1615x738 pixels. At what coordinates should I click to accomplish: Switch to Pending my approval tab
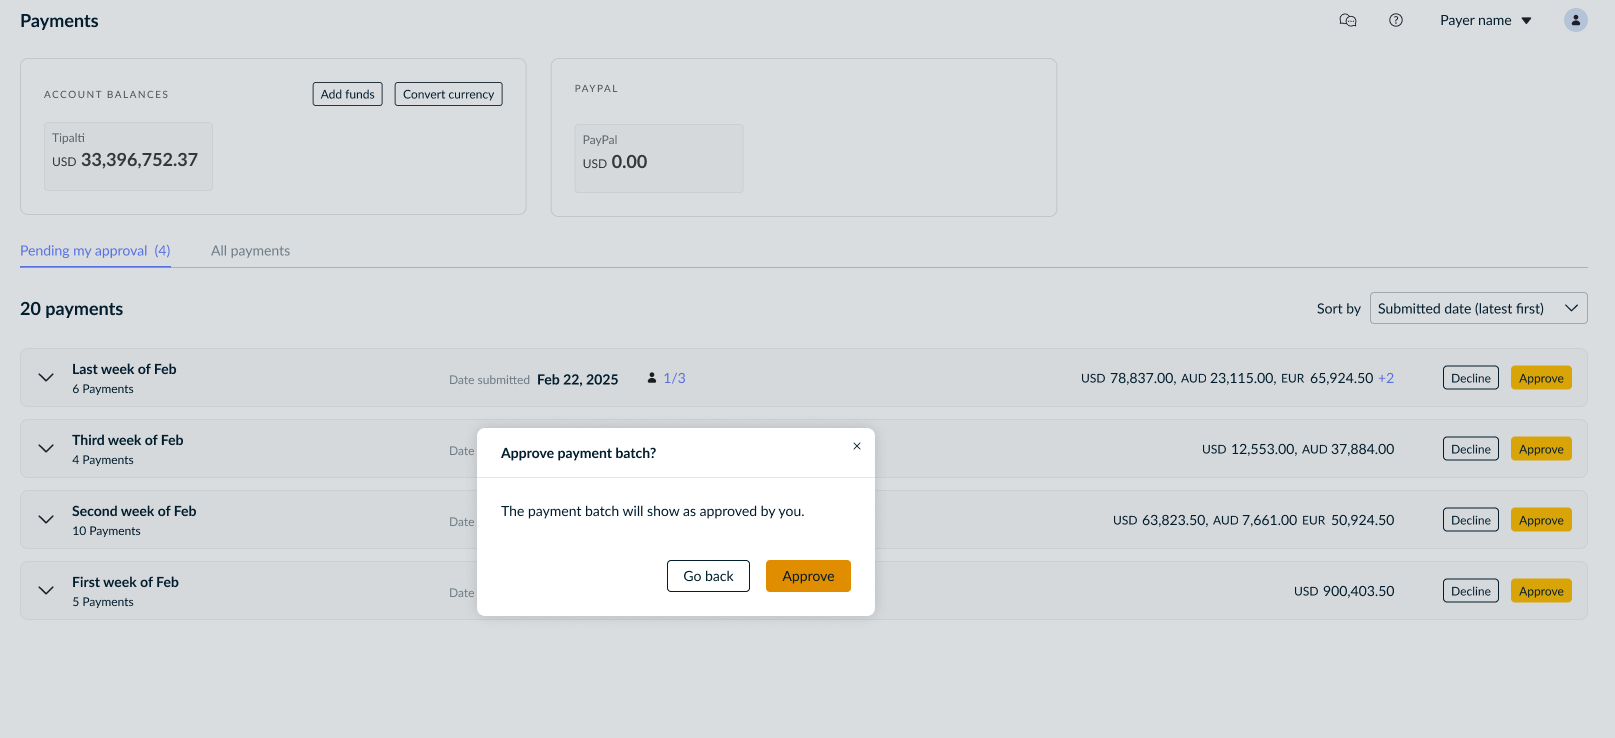(95, 251)
